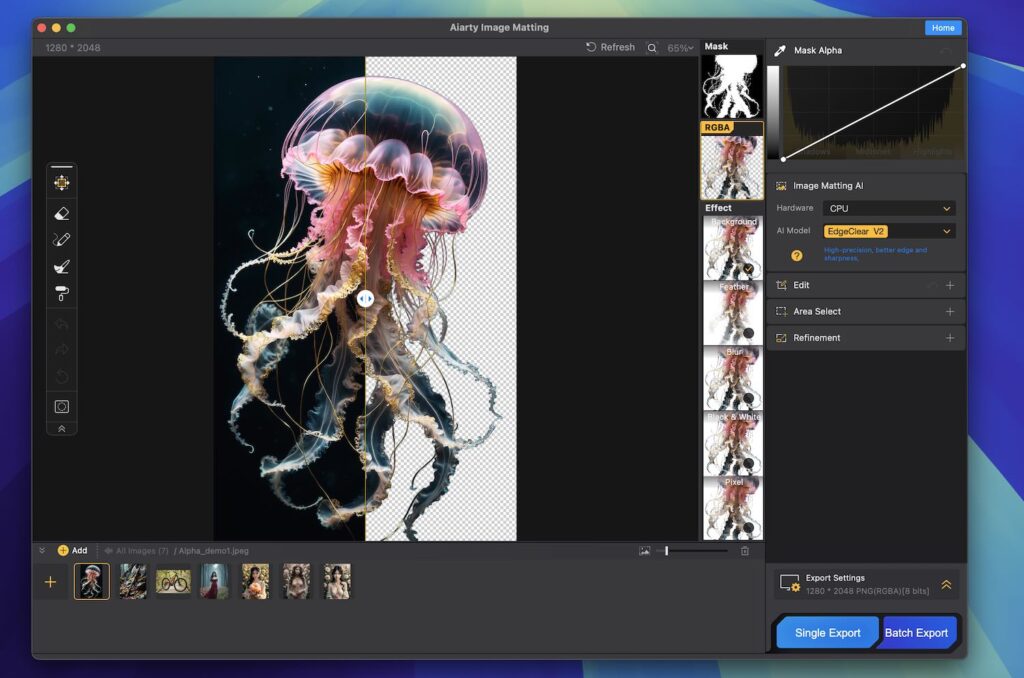Click the before/after split handle
This screenshot has width=1024, height=678.
(365, 299)
